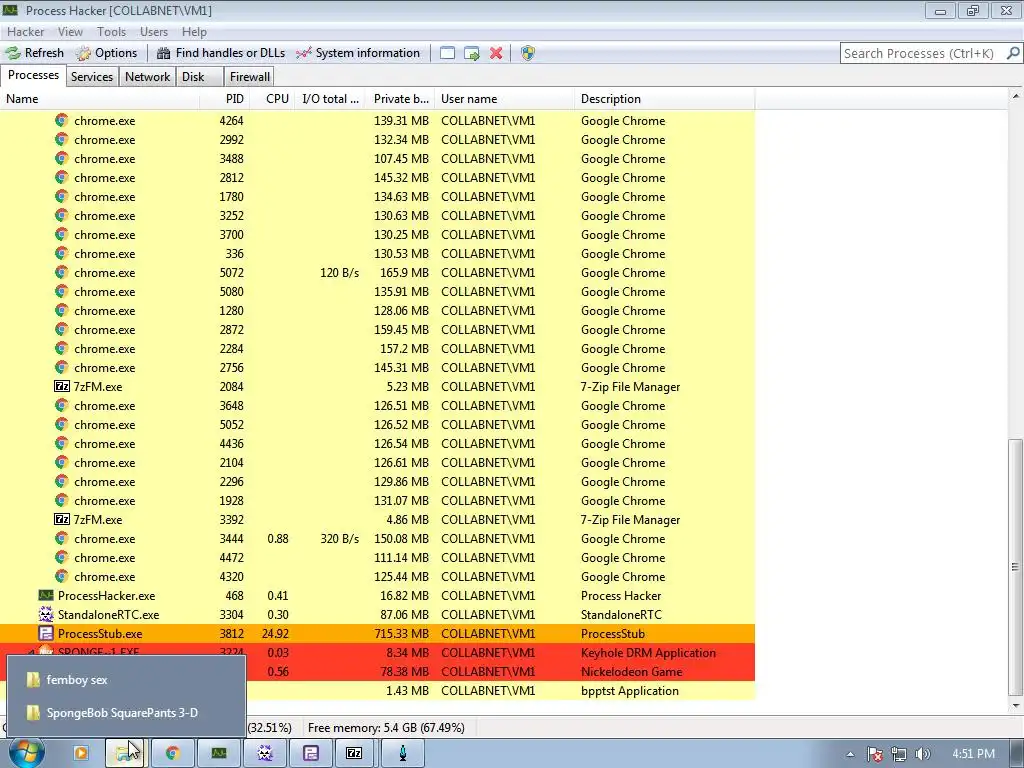The image size is (1024, 768).
Task: Click the Find window toolbar icon
Action: pos(447,53)
